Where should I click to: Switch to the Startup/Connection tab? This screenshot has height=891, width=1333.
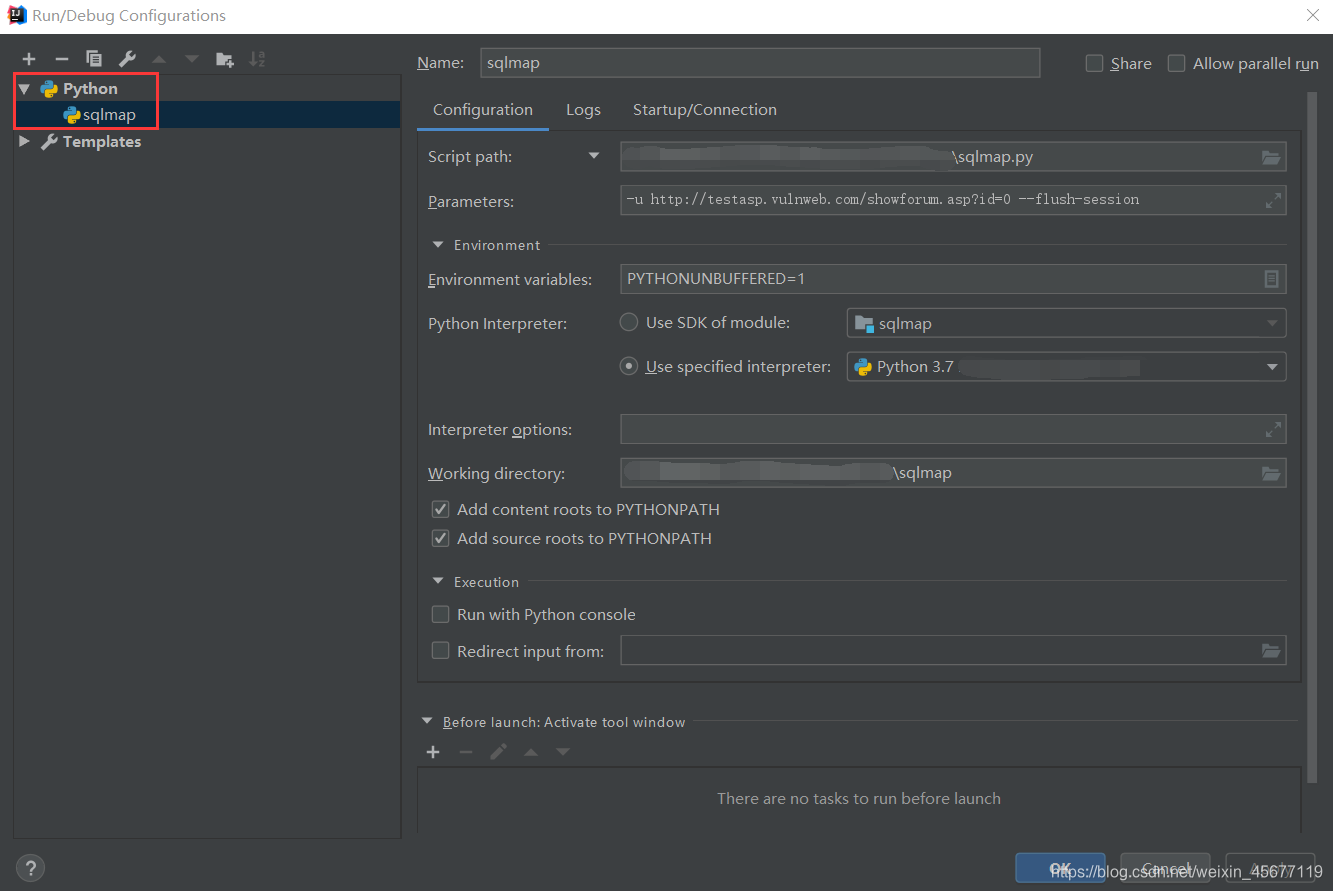705,110
